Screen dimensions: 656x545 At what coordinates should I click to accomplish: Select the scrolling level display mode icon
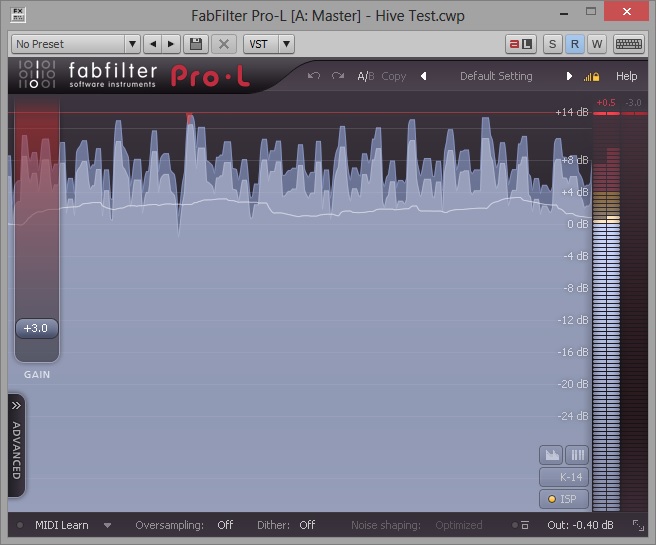point(551,455)
